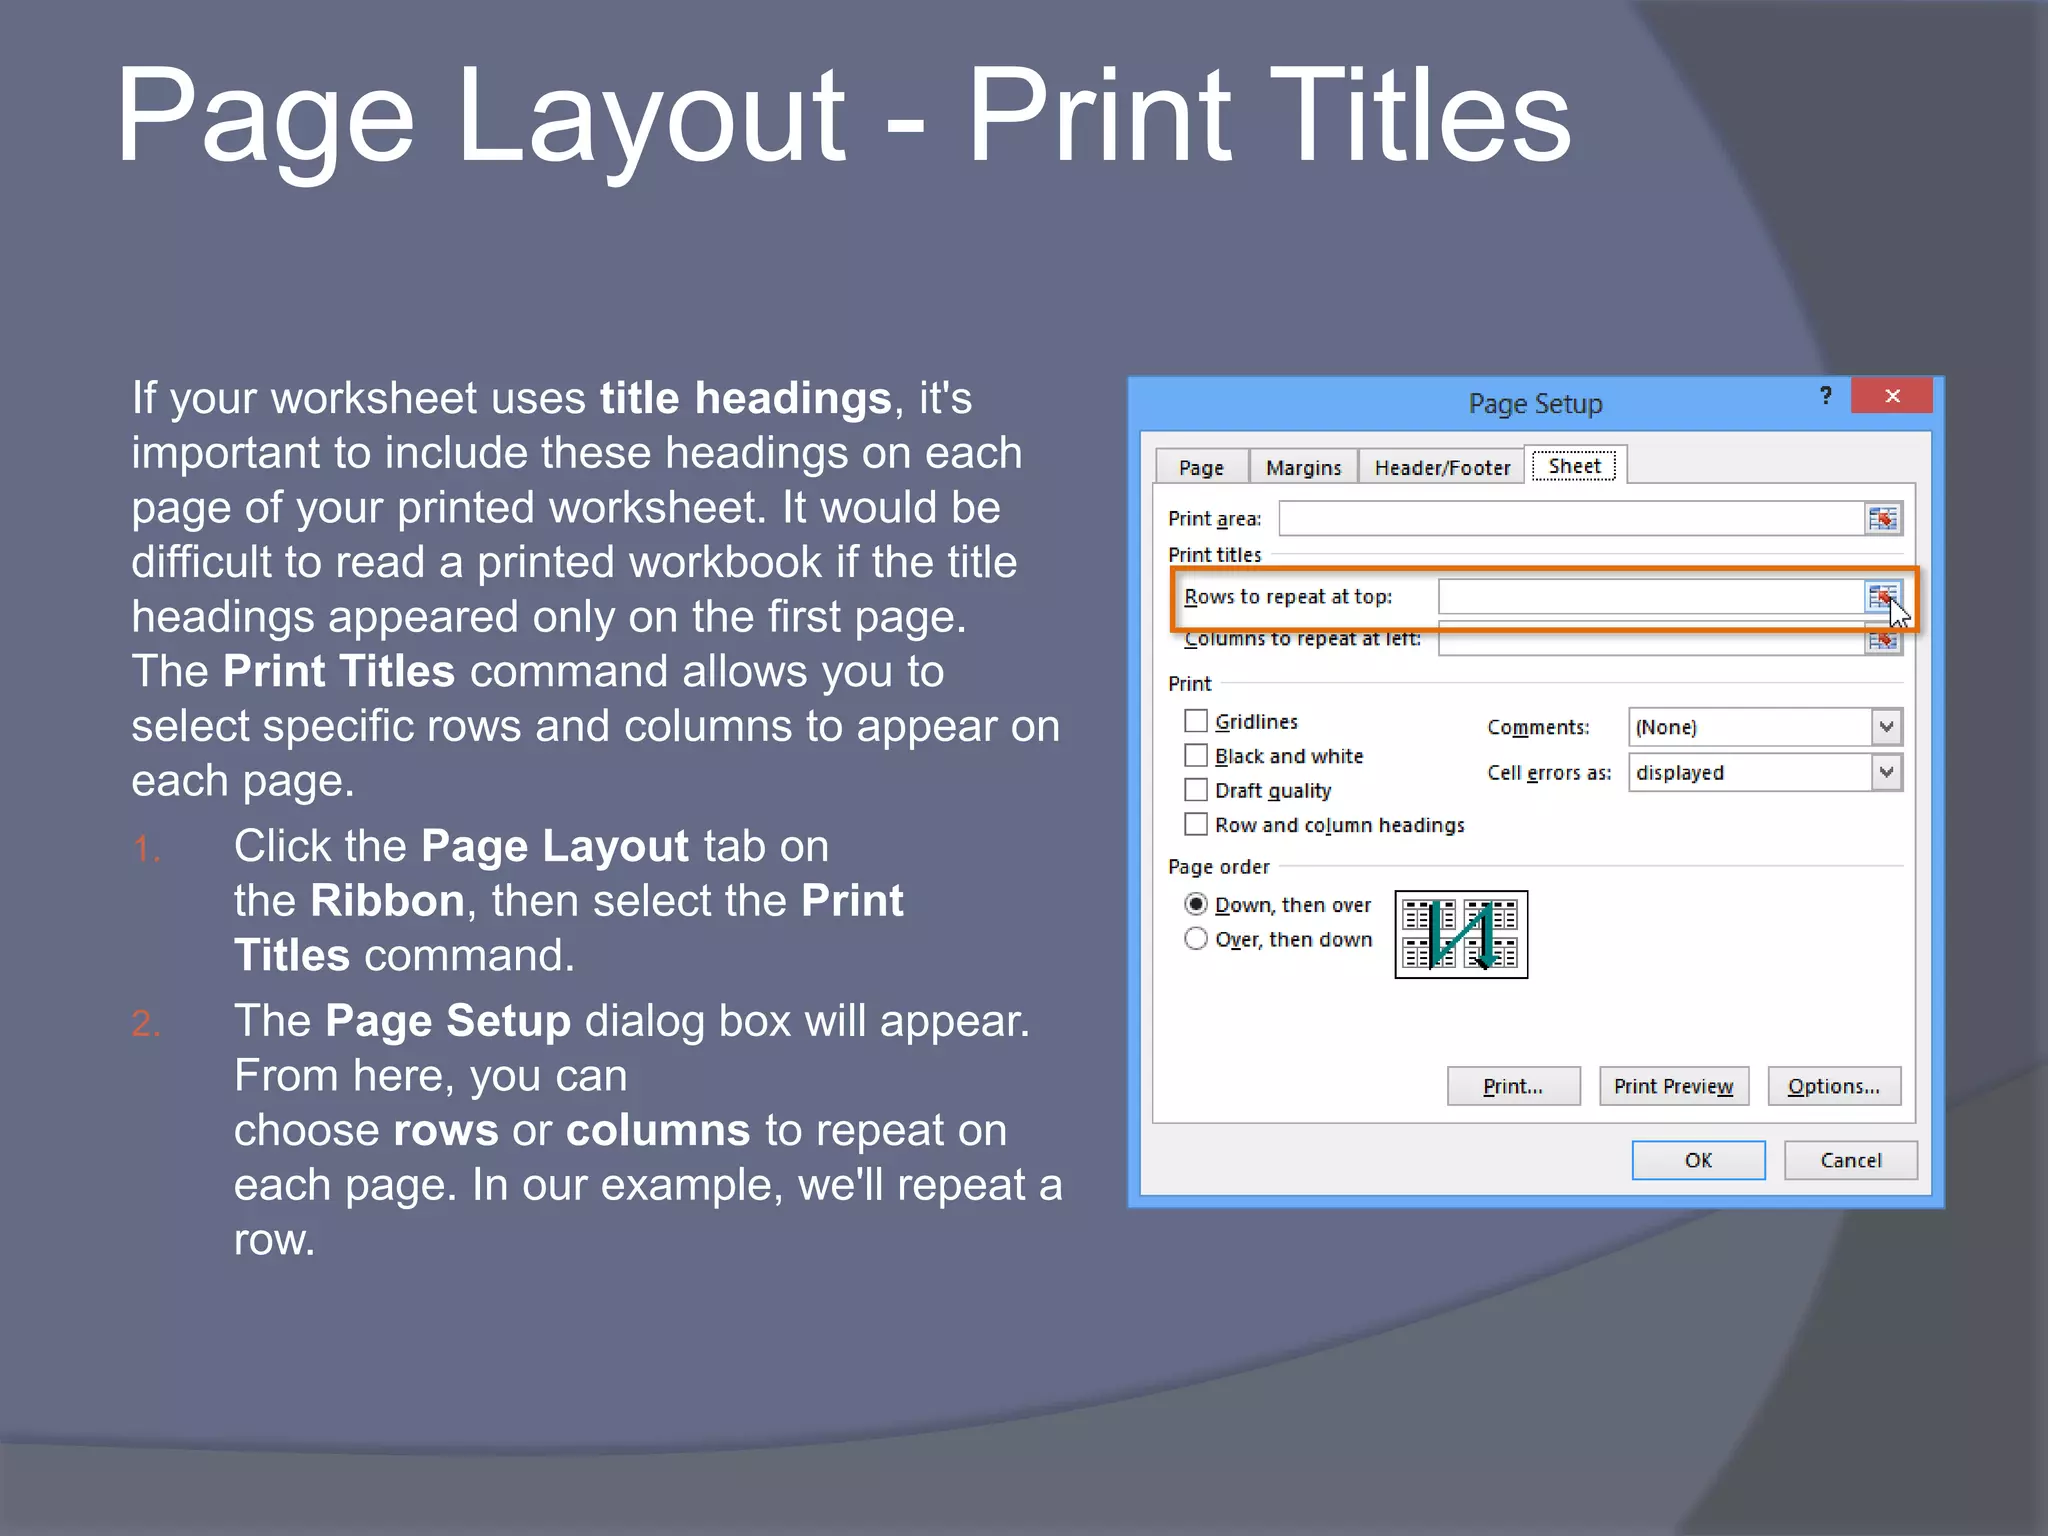This screenshot has width=2048, height=1536.
Task: Select Down, then over page order
Action: pyautogui.click(x=1196, y=904)
